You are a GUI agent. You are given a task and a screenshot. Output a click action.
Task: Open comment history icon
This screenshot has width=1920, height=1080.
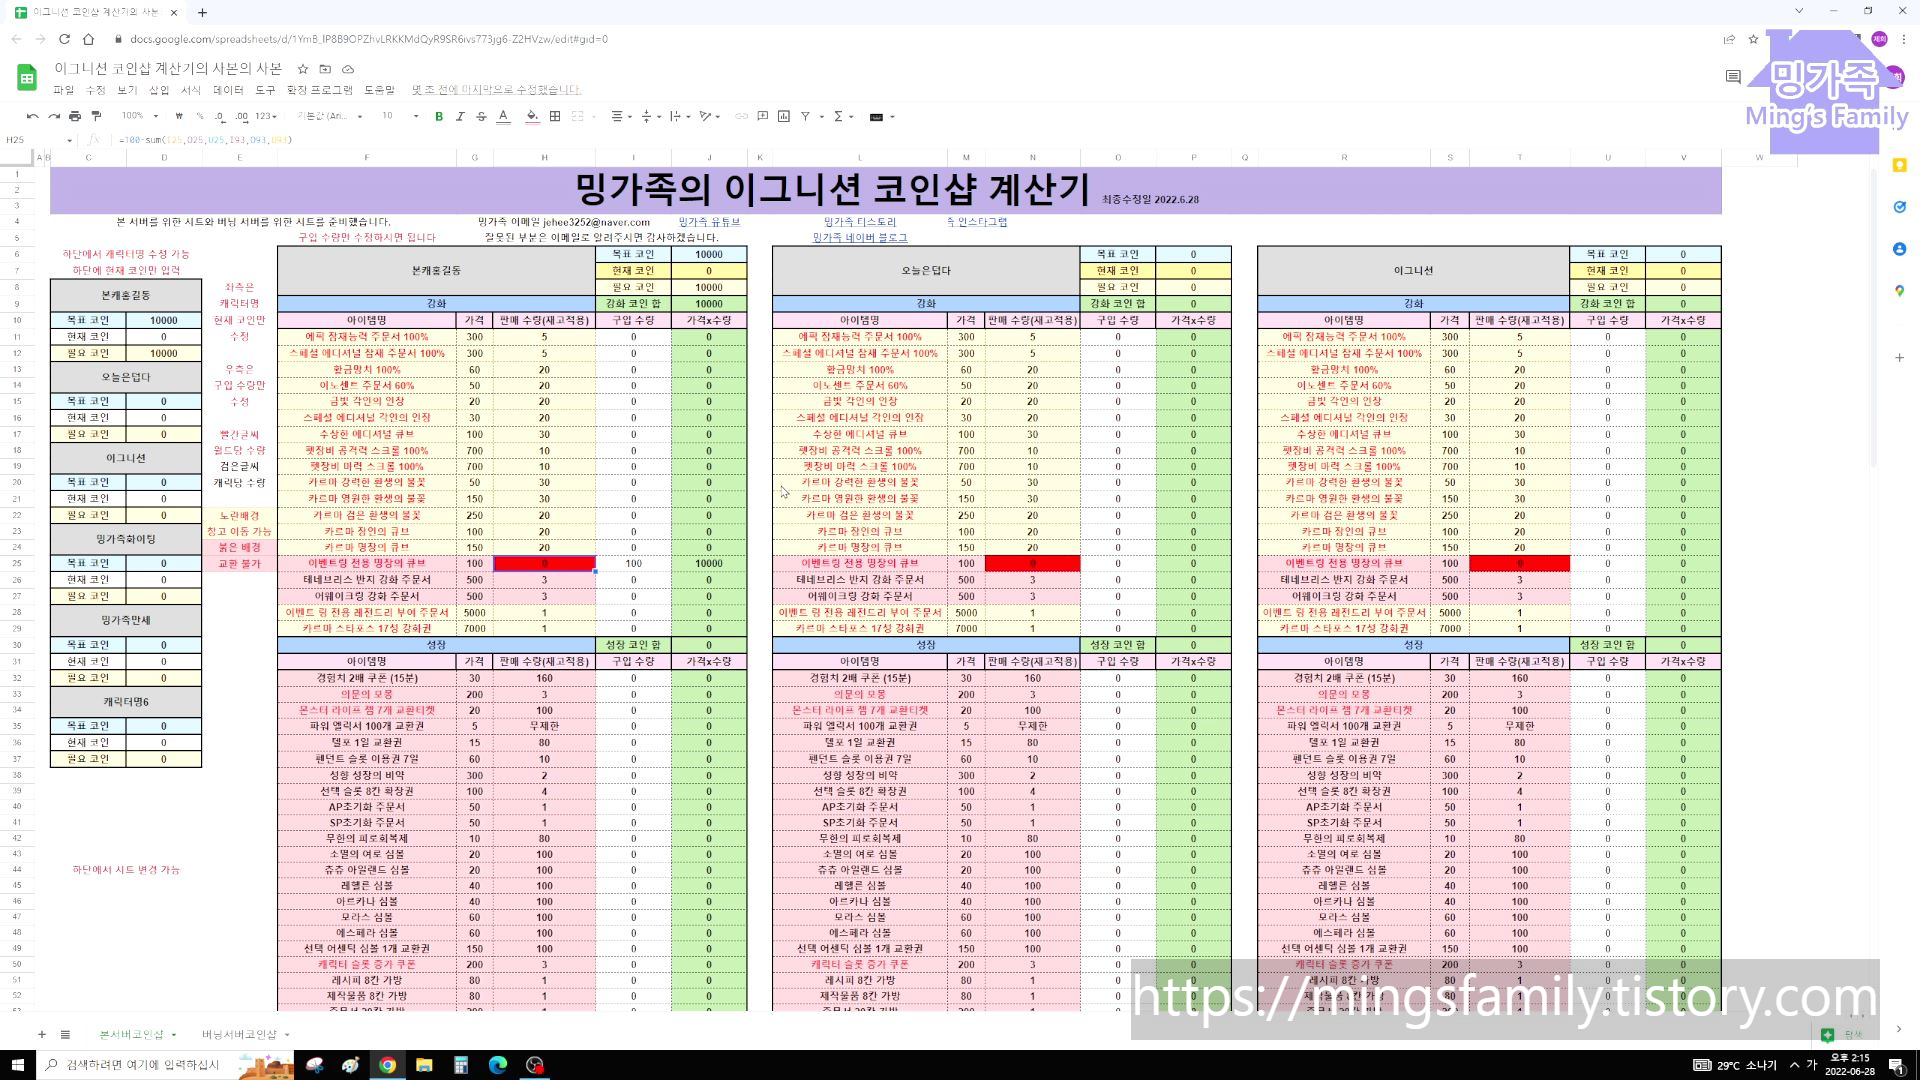[1733, 77]
